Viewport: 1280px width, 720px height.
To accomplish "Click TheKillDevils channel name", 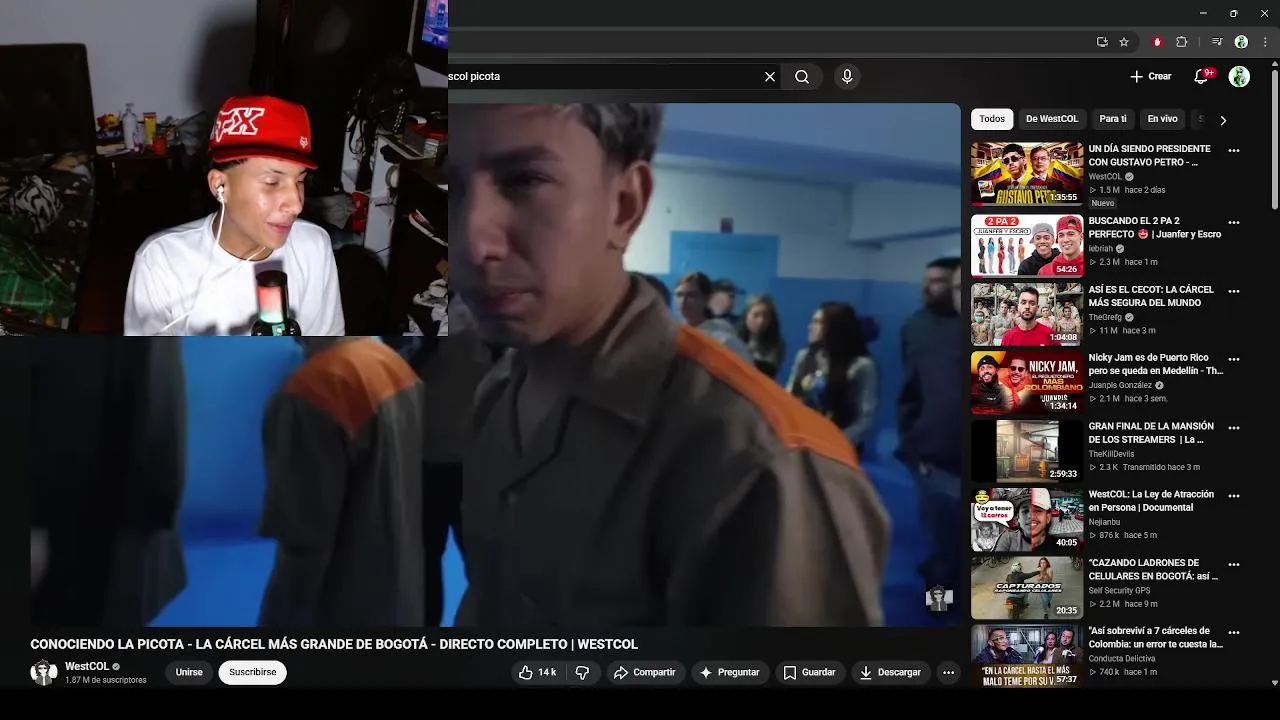I will pyautogui.click(x=1111, y=454).
